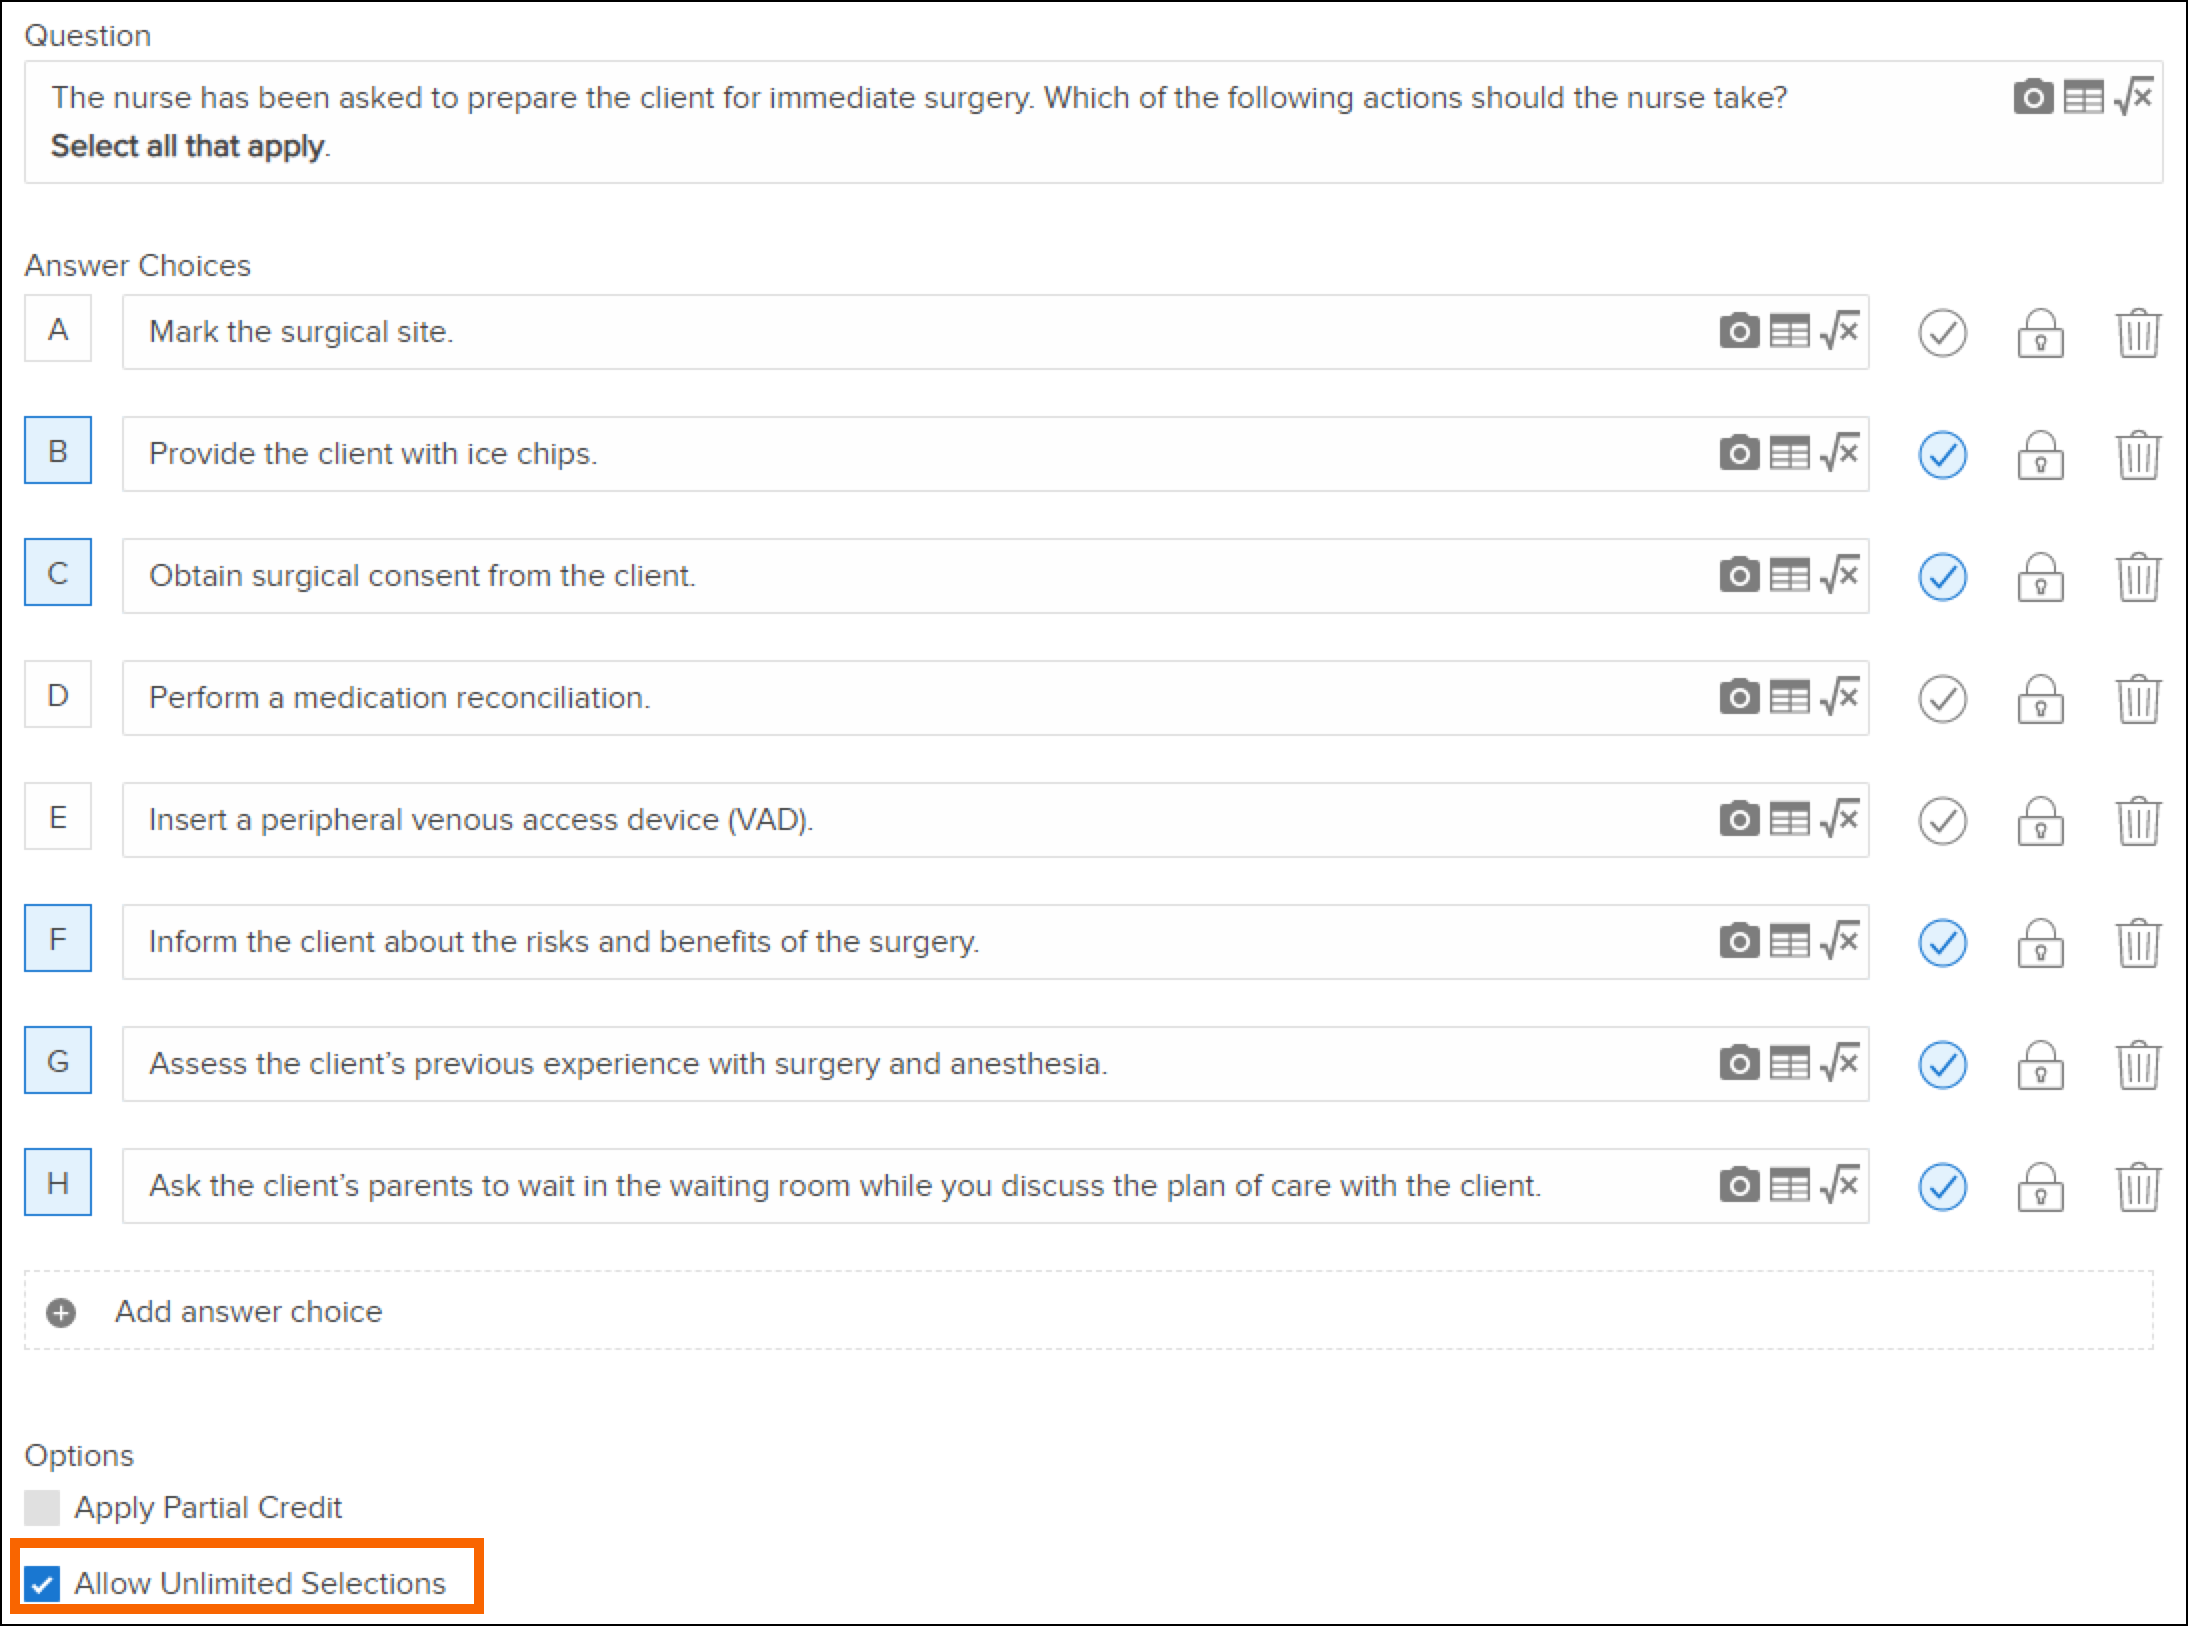Add an image to answer F

tap(1739, 941)
